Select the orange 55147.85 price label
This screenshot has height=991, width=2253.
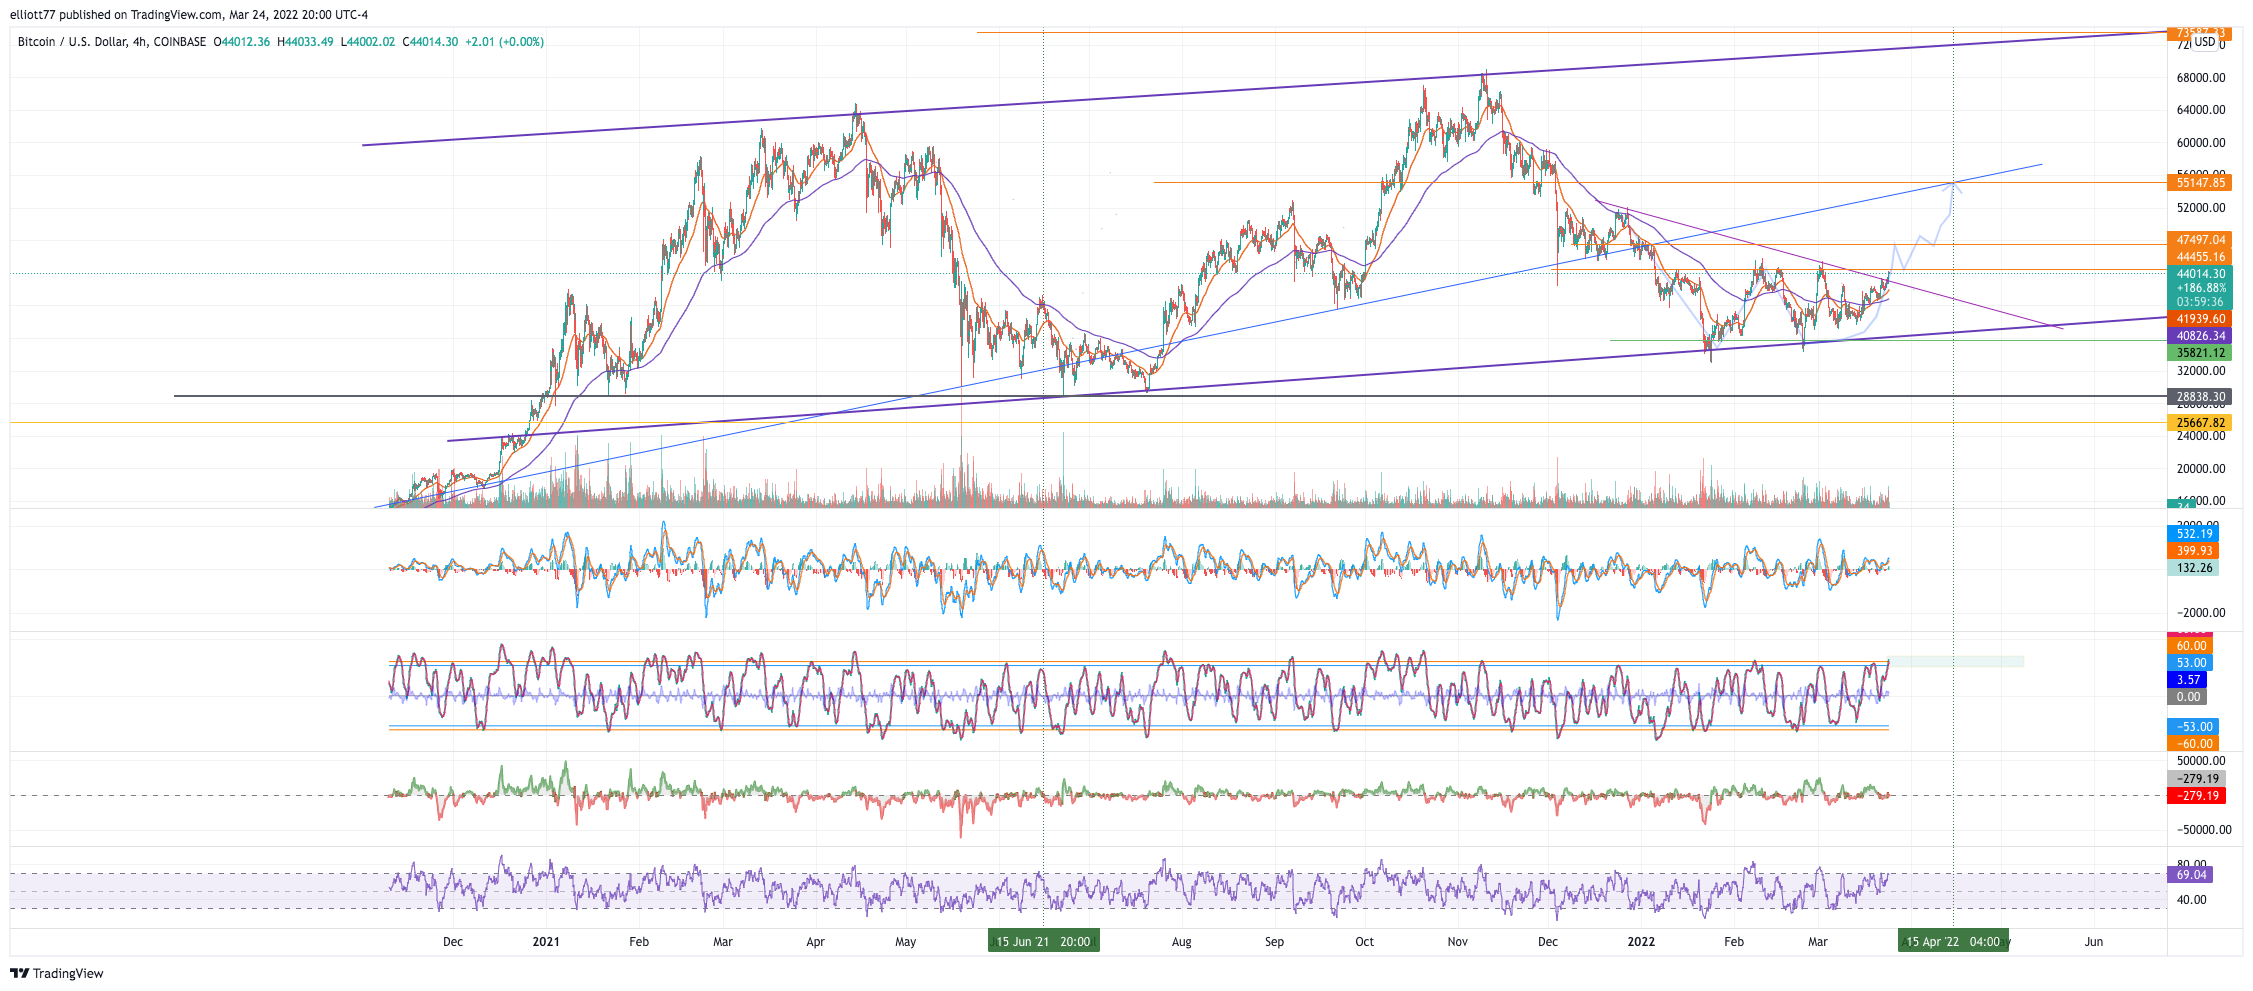coord(2199,183)
